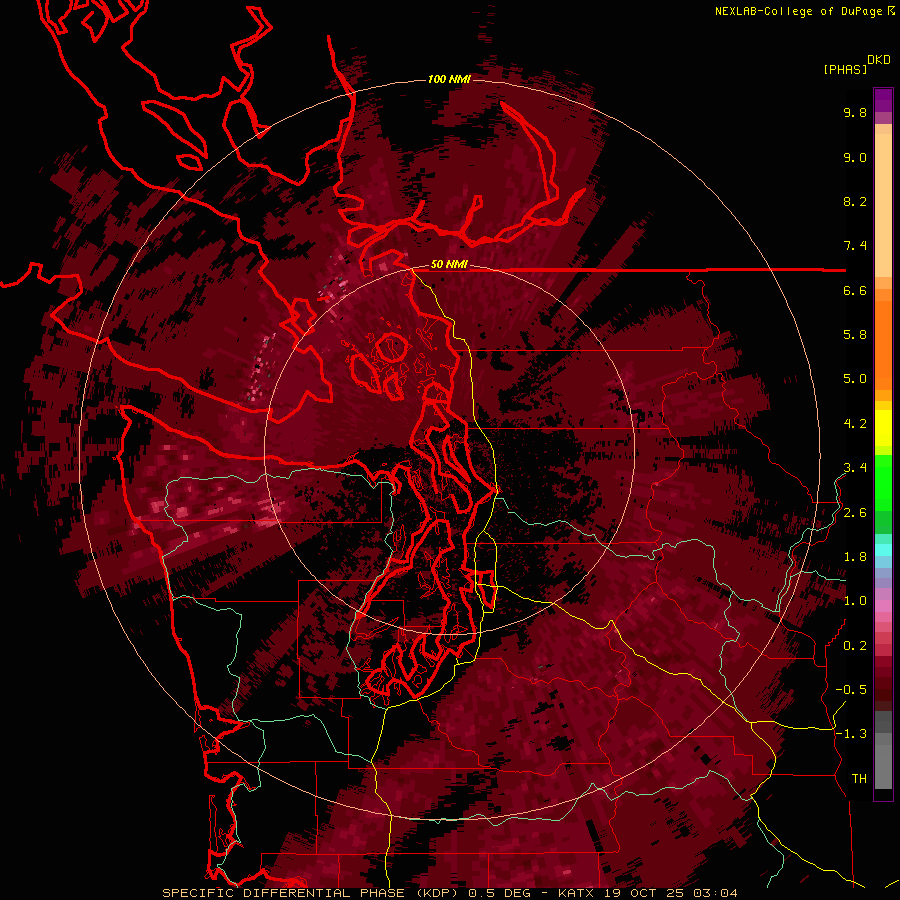
Task: Click the -0.5 legend value
Action: (851, 690)
